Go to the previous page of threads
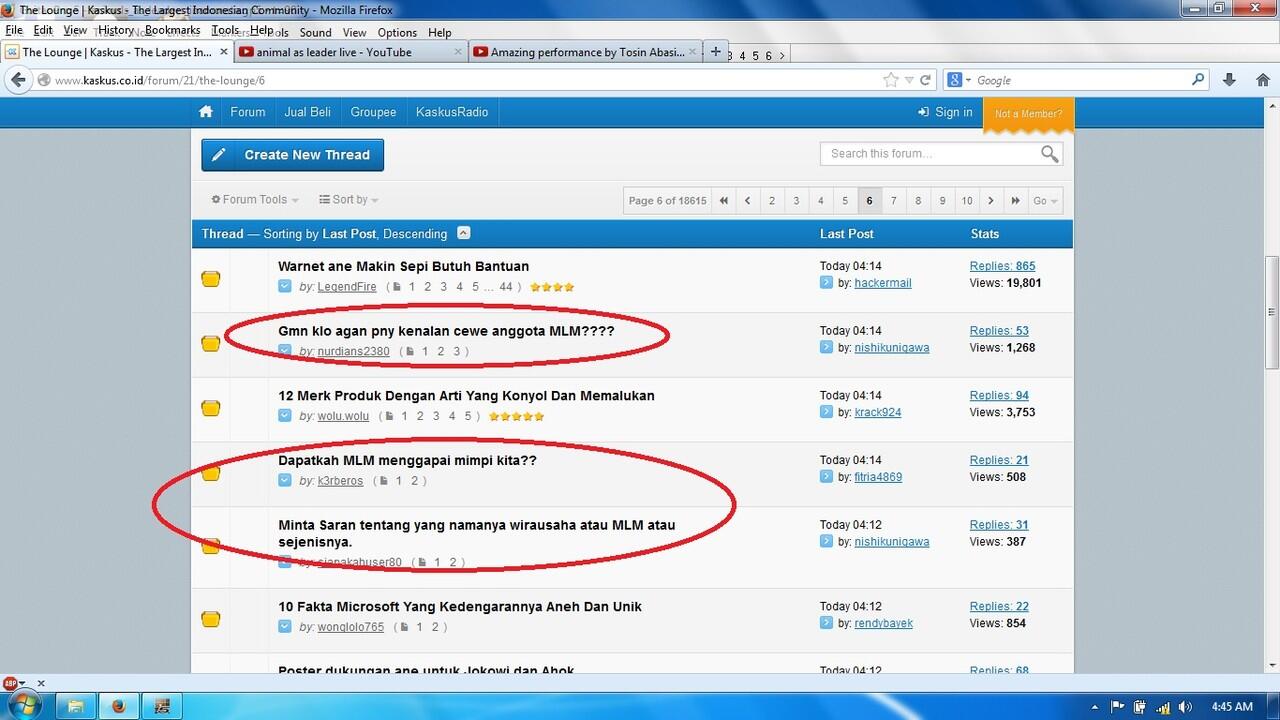 pyautogui.click(x=747, y=200)
